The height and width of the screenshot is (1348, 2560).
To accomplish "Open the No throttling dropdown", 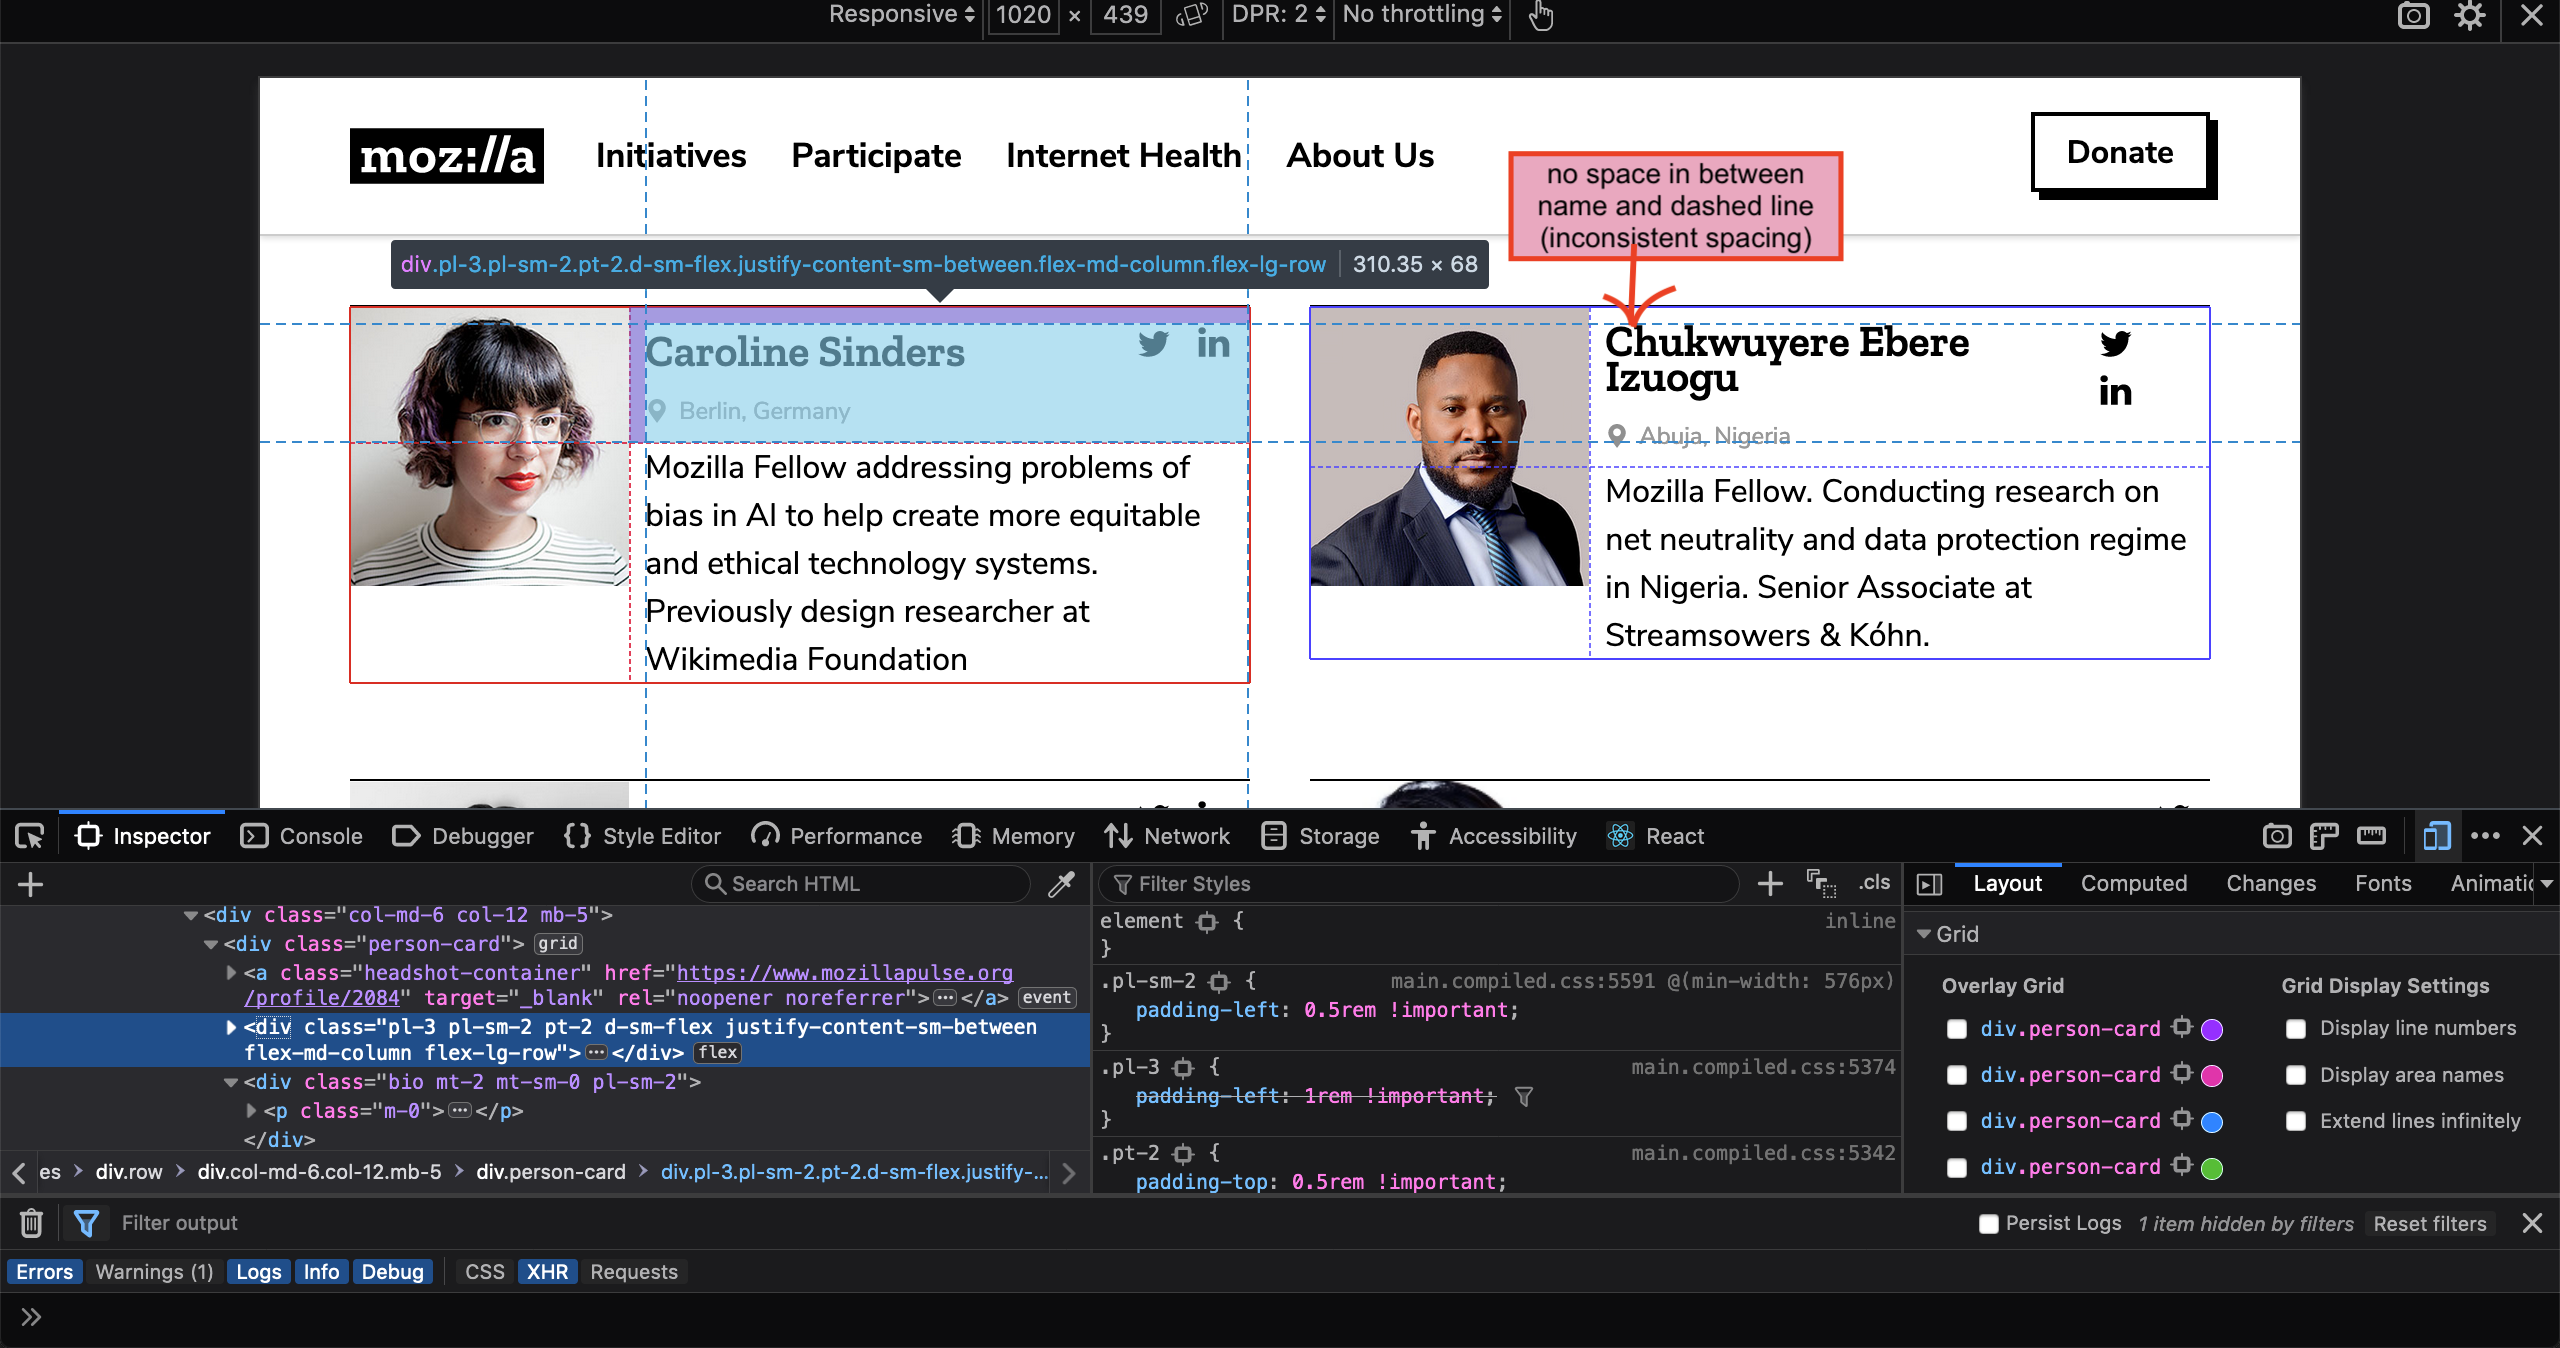I will click(1422, 14).
